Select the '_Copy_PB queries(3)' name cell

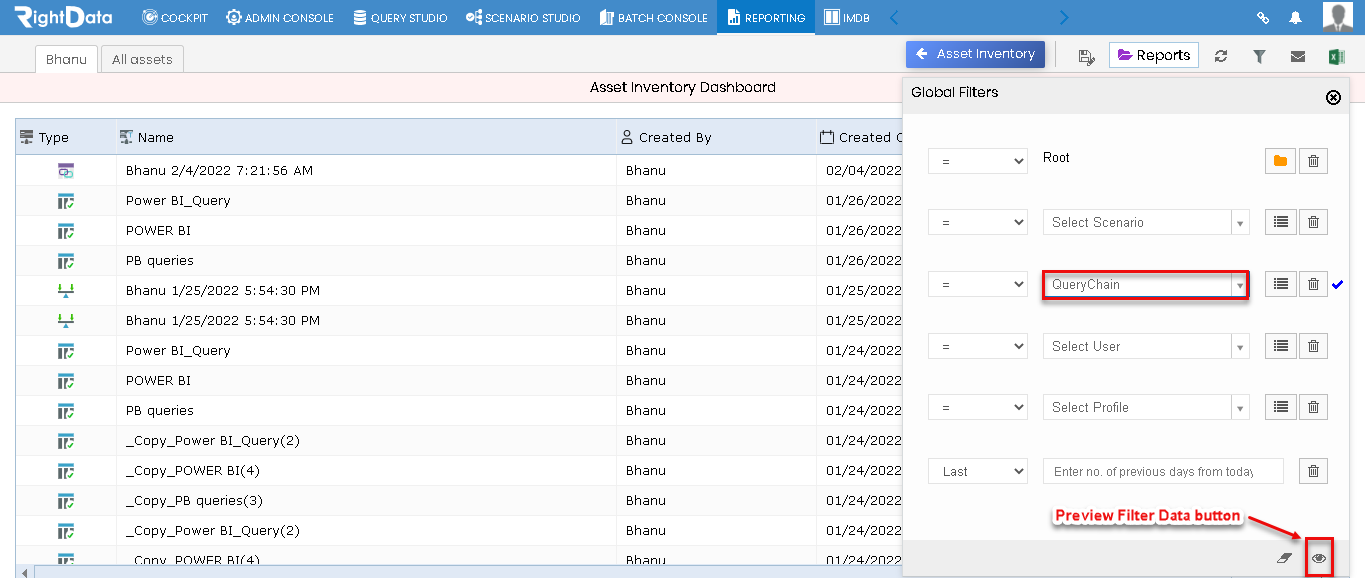(366, 500)
